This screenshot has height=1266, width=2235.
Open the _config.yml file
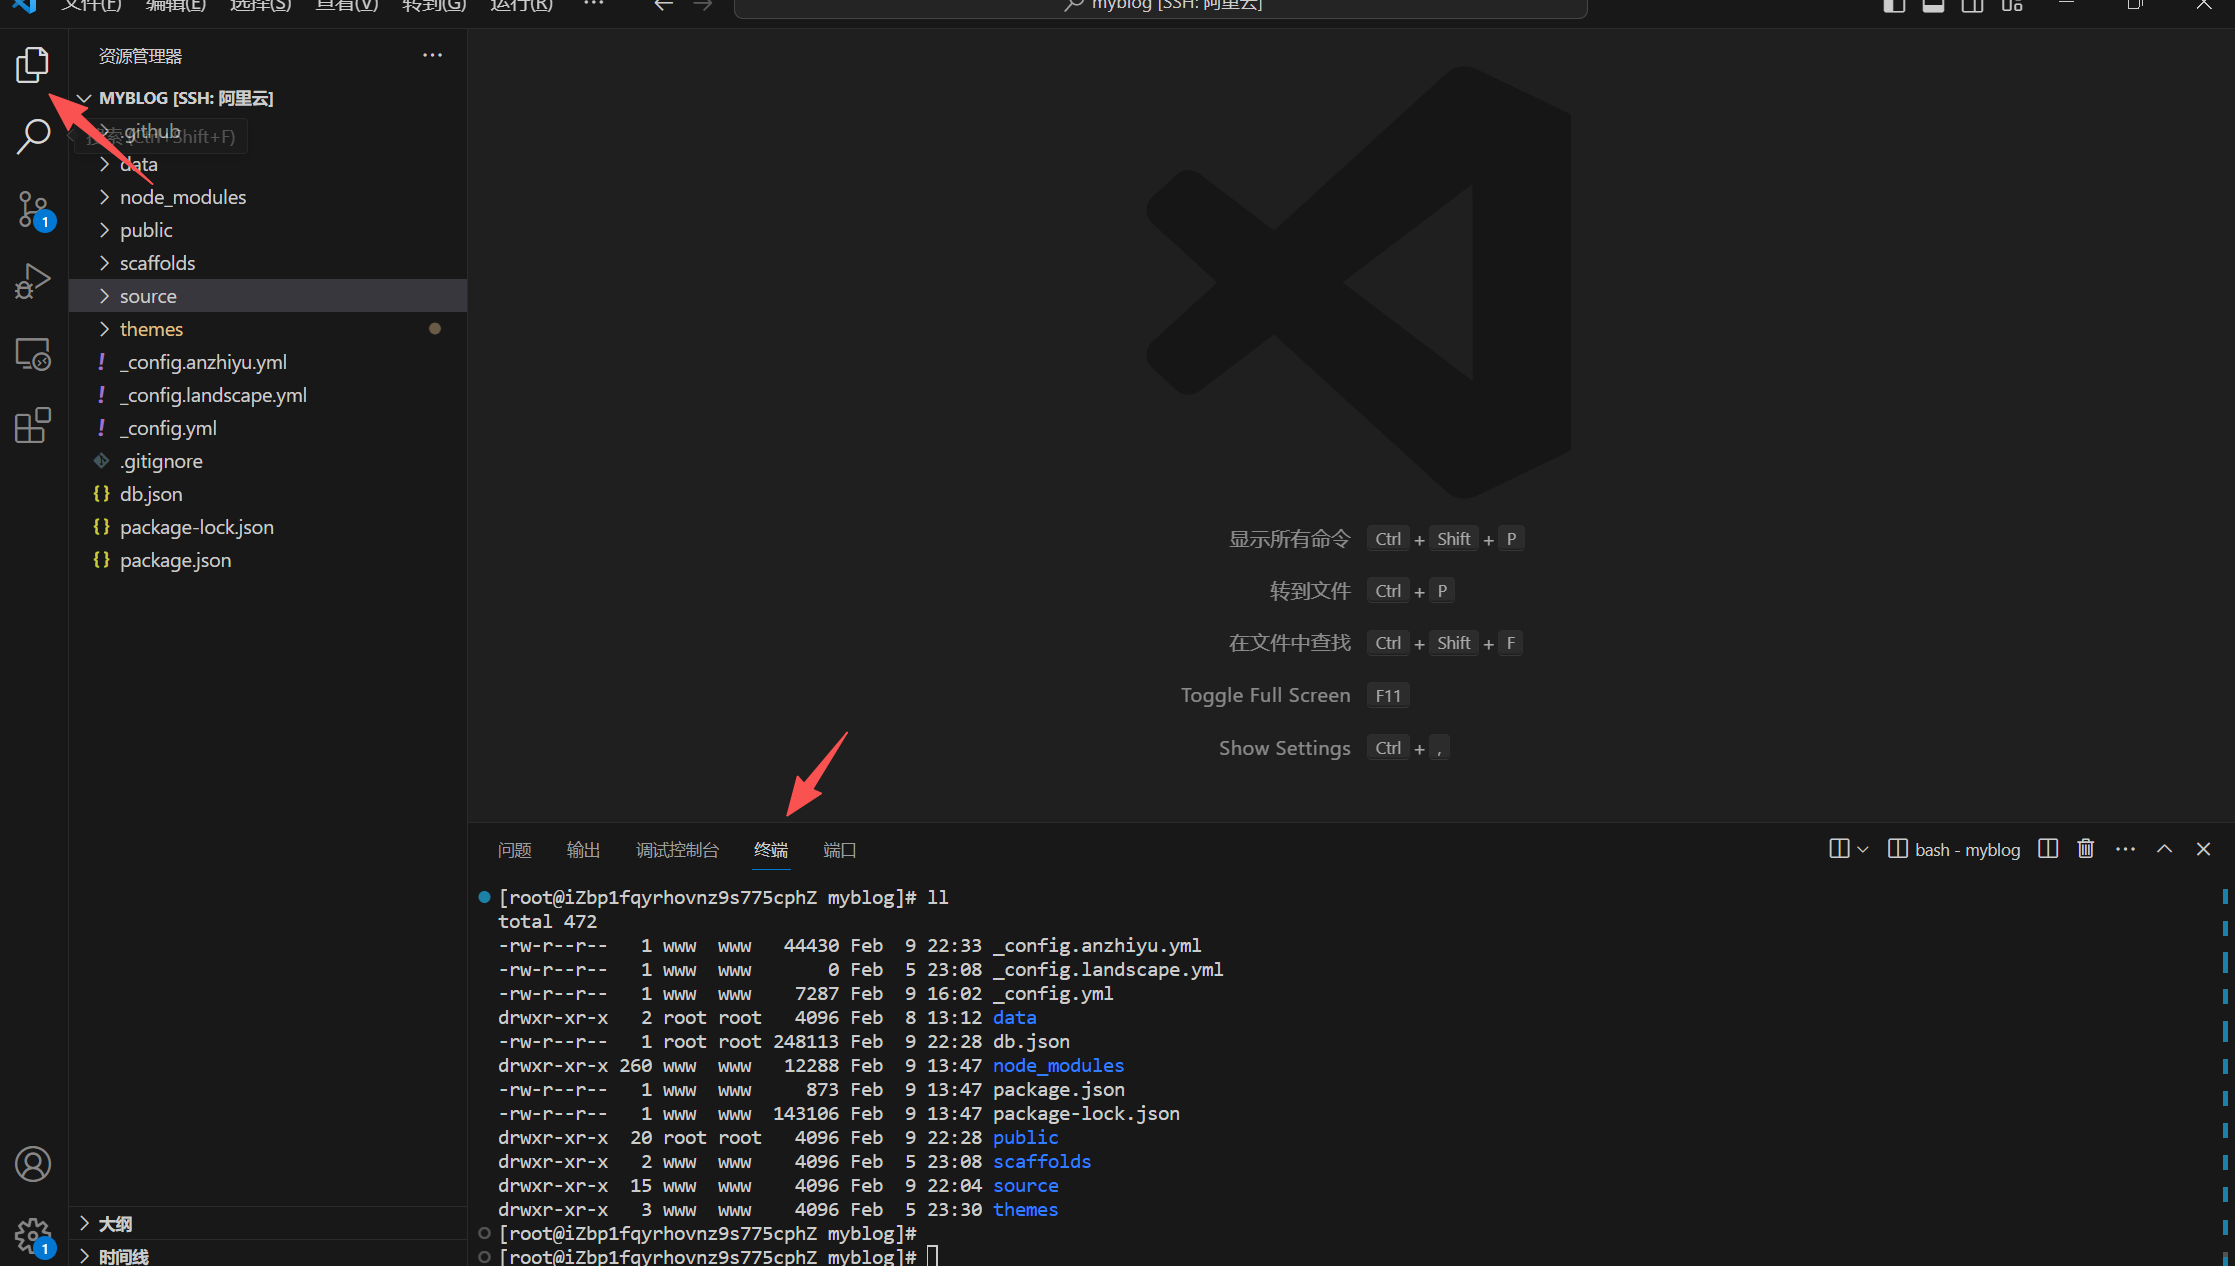(x=168, y=428)
